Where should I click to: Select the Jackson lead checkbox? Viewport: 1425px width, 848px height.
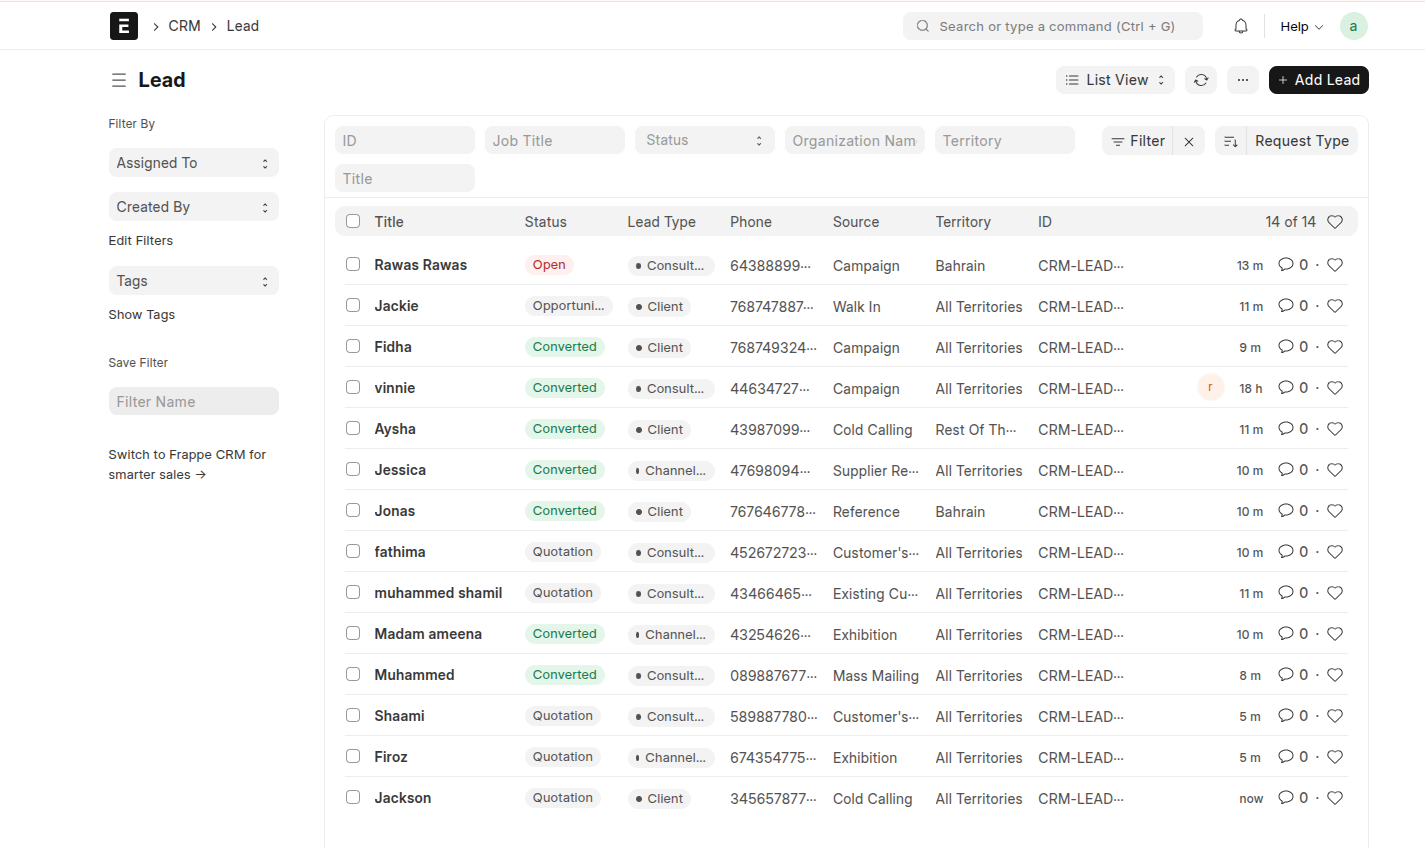353,797
